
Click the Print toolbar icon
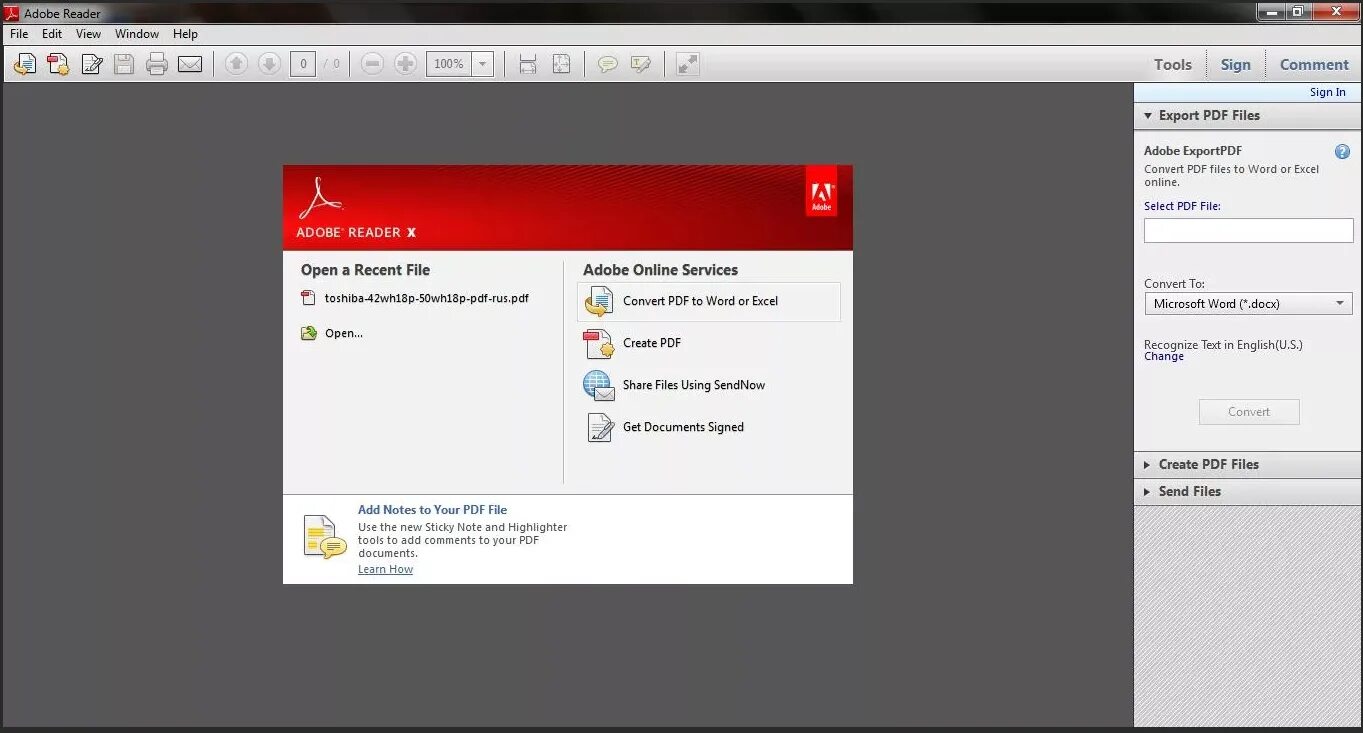tap(157, 64)
